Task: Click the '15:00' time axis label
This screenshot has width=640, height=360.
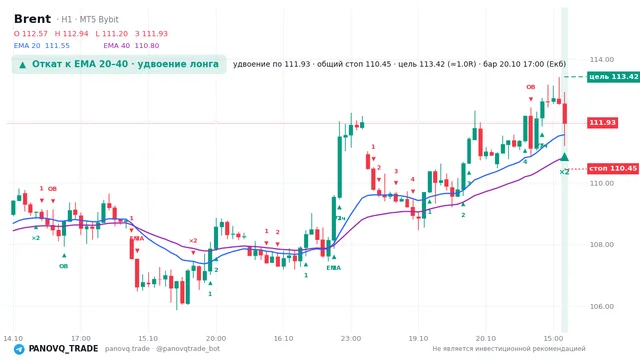Action: [x=553, y=339]
